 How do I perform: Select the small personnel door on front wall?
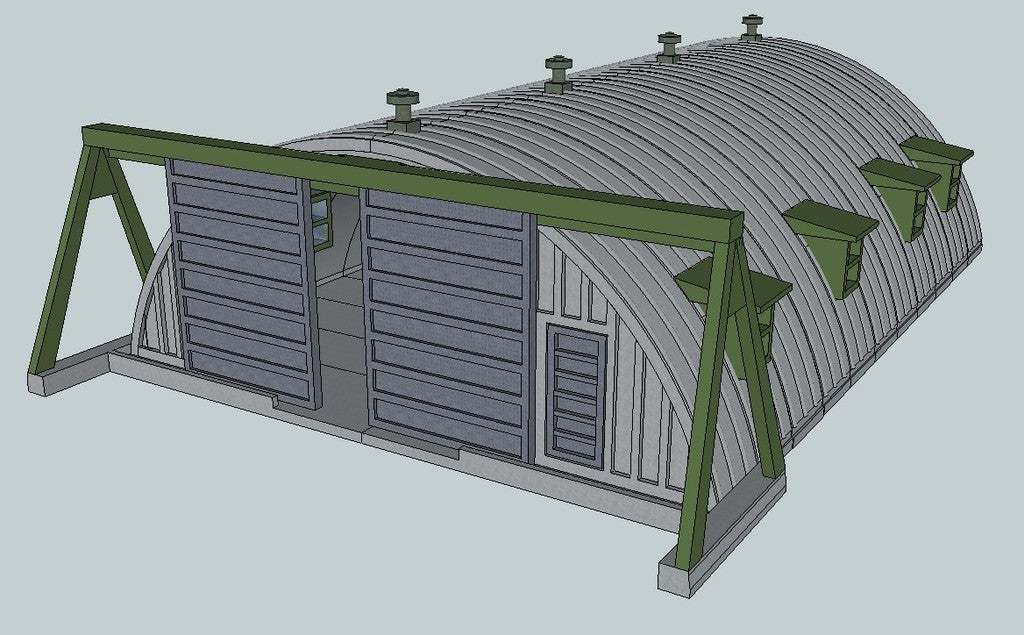pos(577,395)
